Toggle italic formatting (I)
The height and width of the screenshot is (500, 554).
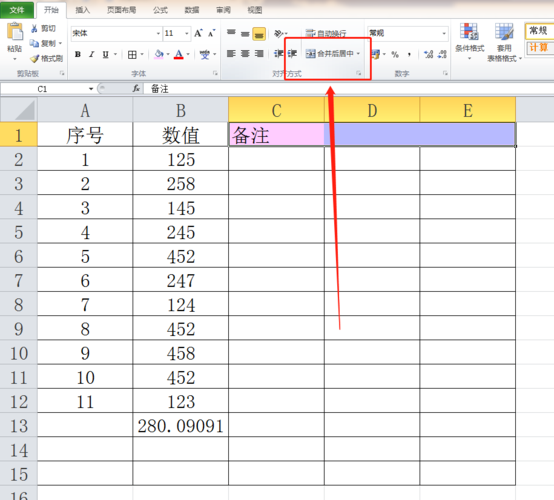[x=92, y=54]
